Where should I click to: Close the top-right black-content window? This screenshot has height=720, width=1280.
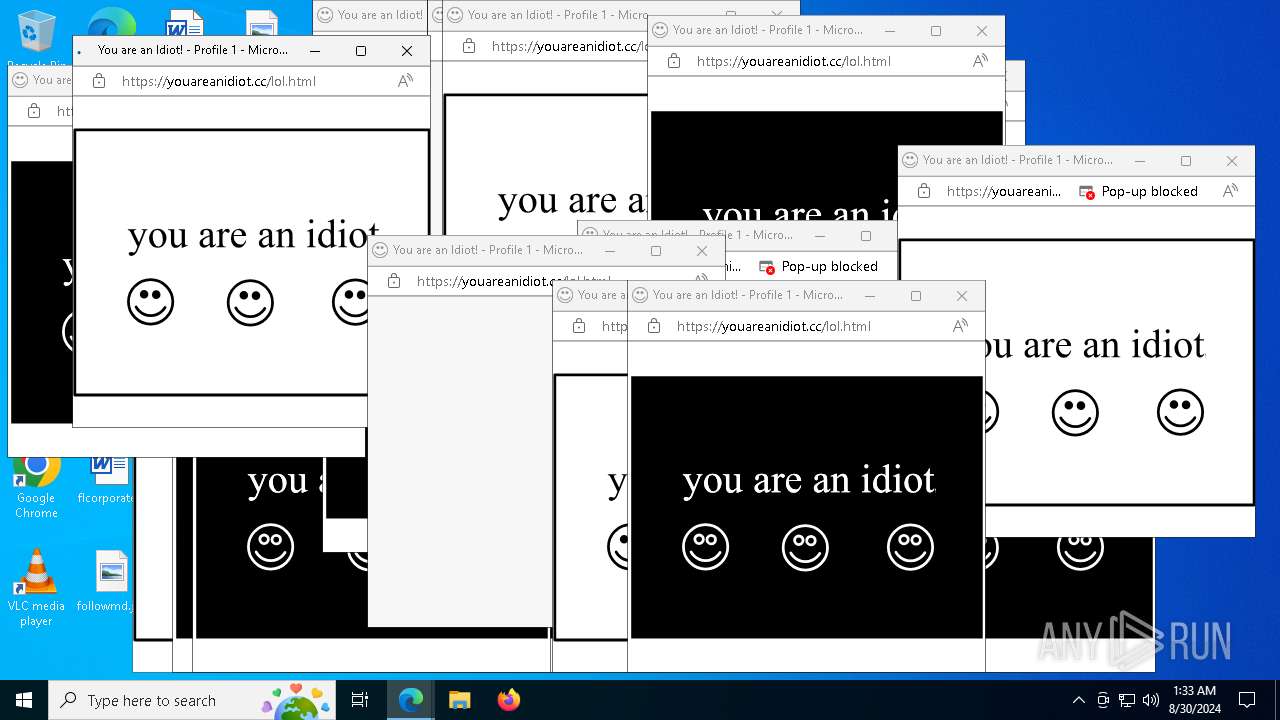tap(982, 30)
